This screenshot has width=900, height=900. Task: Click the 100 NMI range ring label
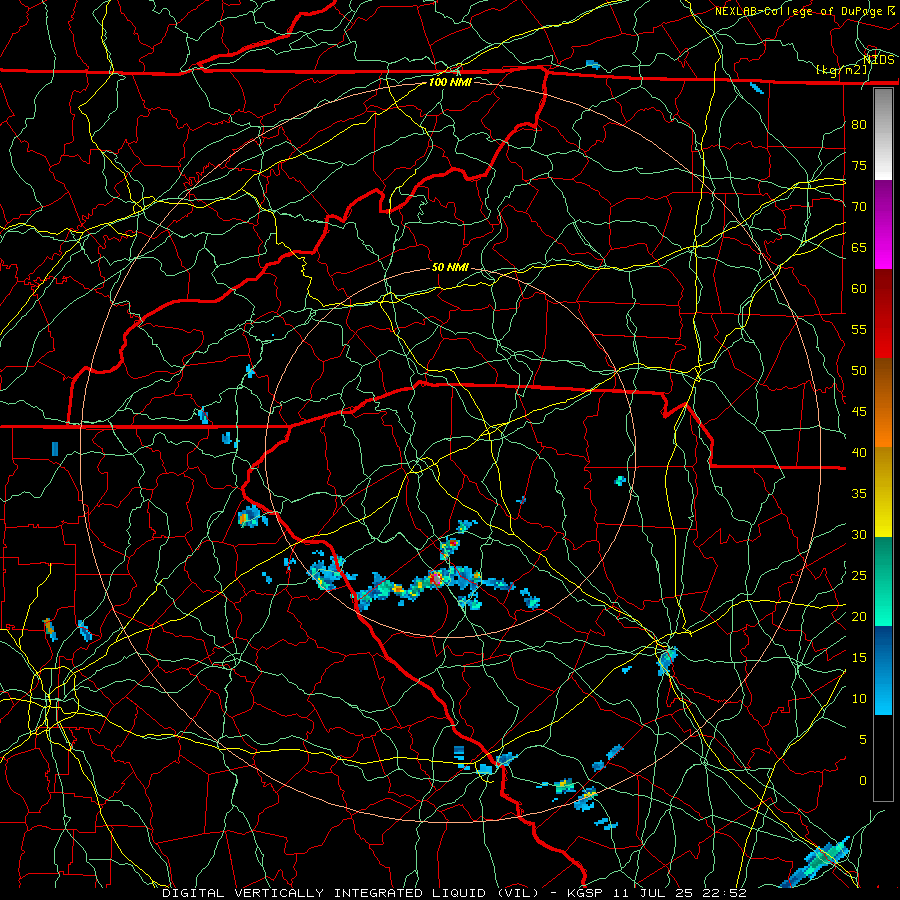pyautogui.click(x=450, y=82)
